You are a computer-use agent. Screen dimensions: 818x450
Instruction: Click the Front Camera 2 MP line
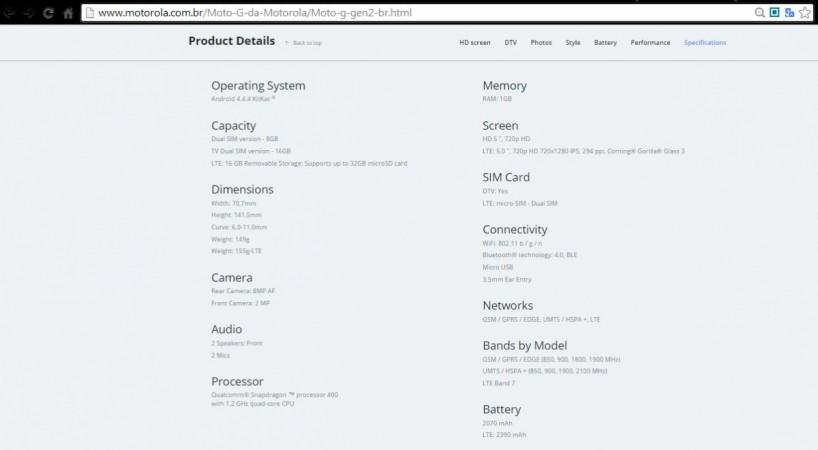[240, 303]
